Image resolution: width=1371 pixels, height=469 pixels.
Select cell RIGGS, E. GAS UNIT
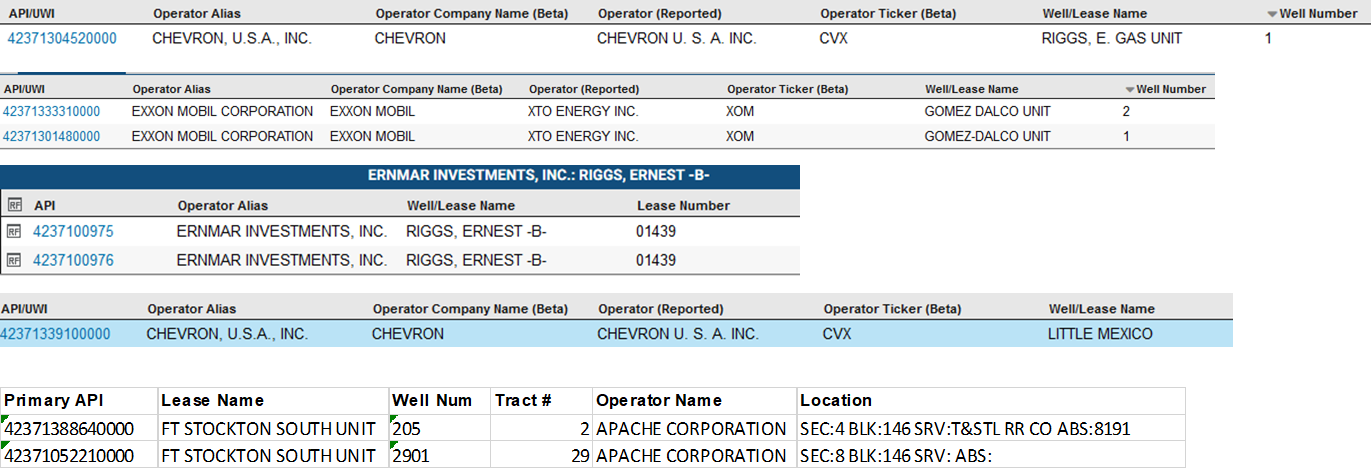pos(1111,39)
